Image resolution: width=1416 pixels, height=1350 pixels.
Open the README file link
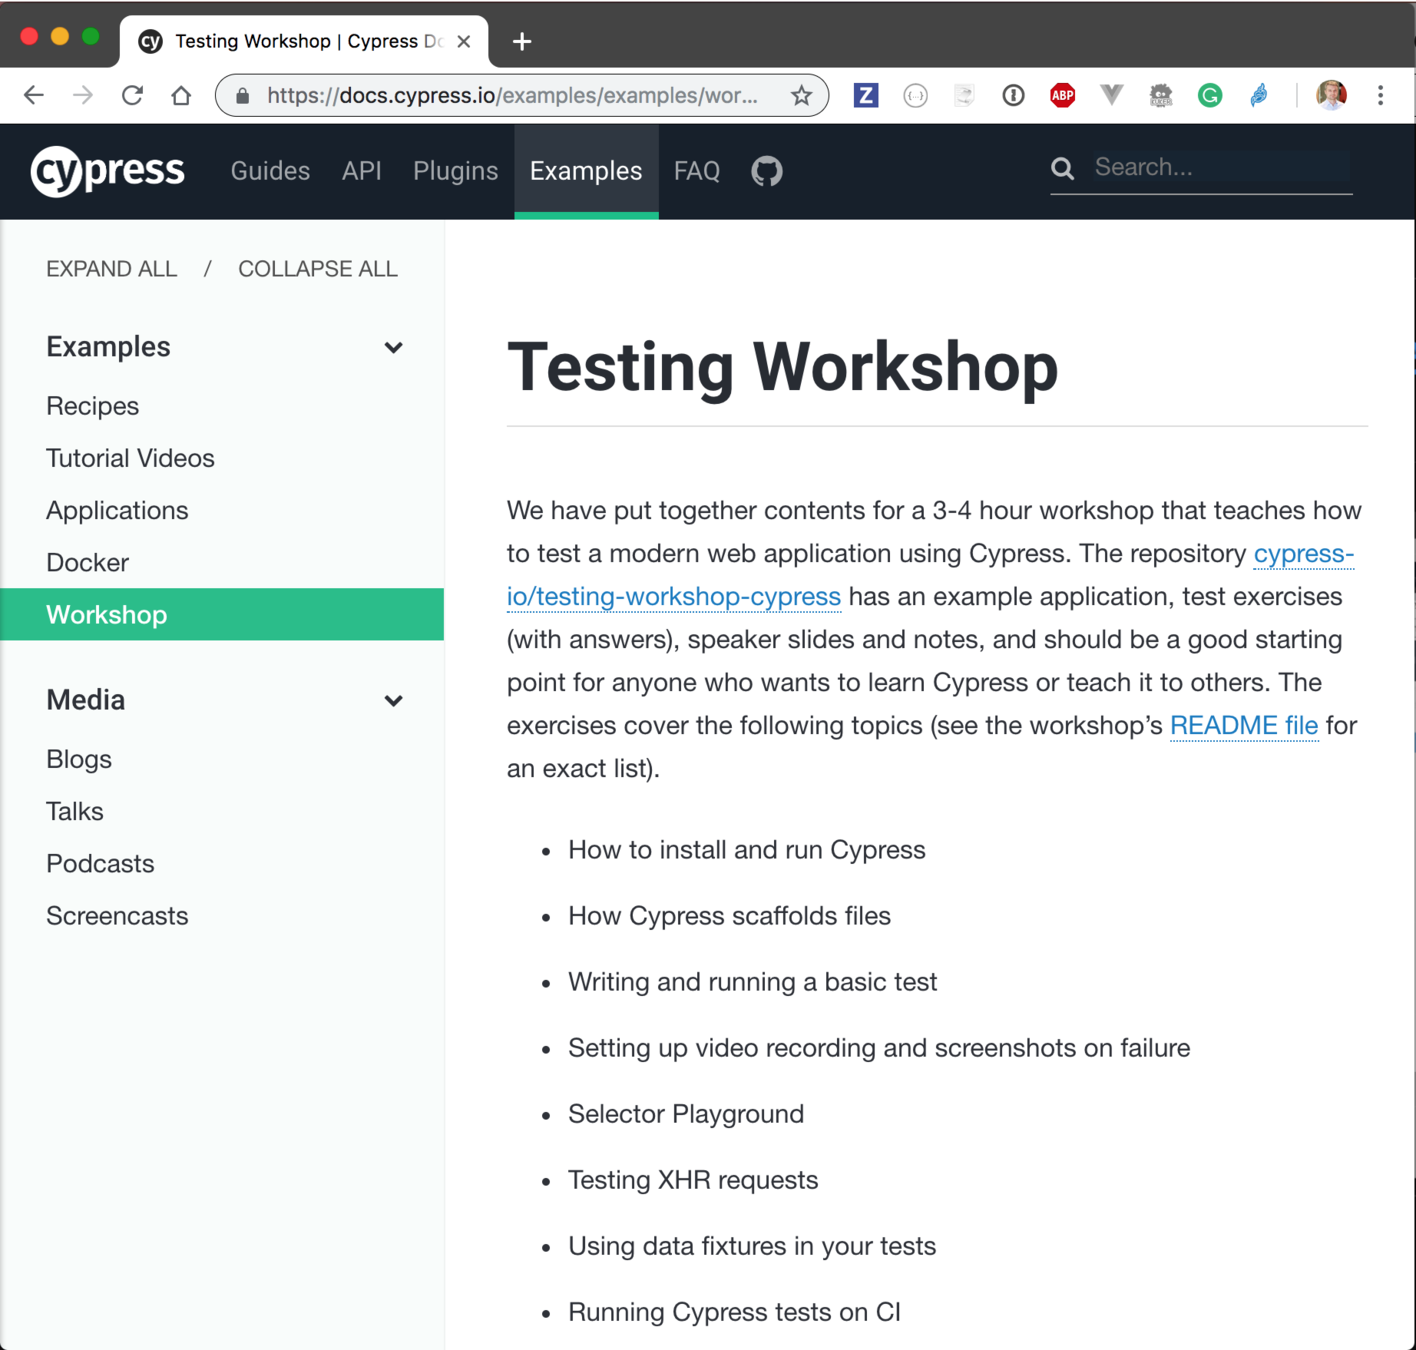click(1244, 725)
